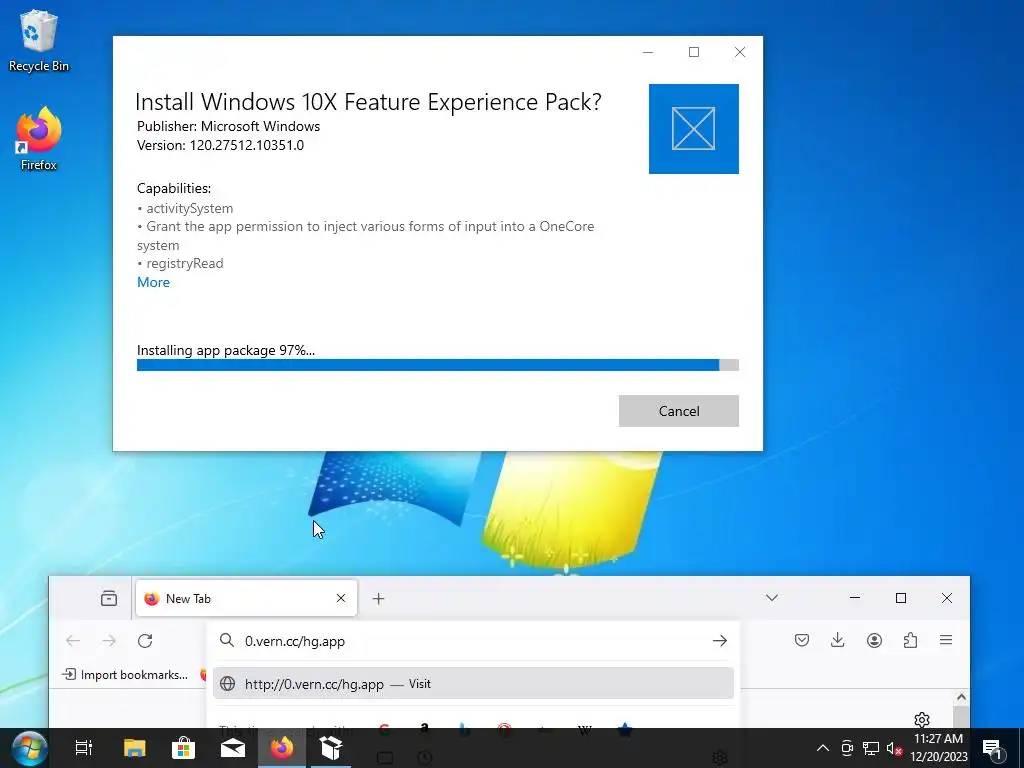1024x768 pixels.
Task: Open Firefox Downloads panel
Action: [838, 640]
